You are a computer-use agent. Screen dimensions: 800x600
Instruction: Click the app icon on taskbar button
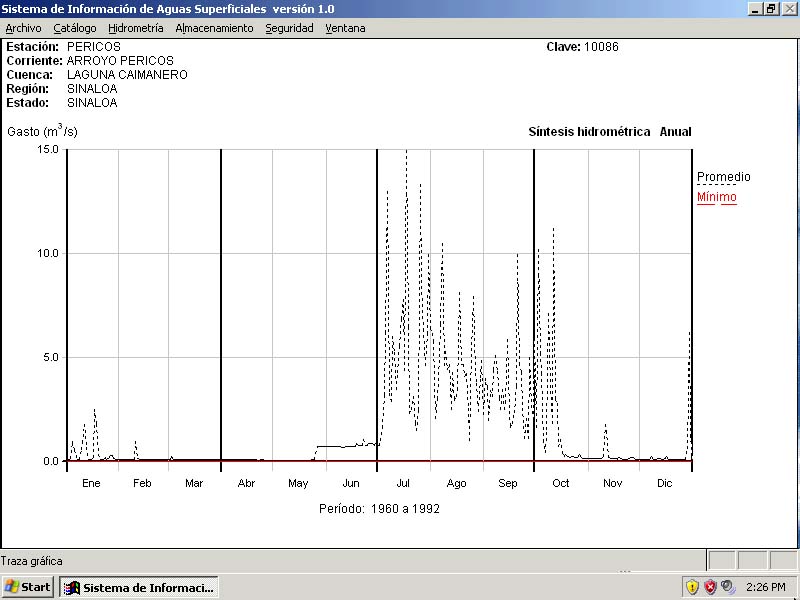pyautogui.click(x=72, y=587)
